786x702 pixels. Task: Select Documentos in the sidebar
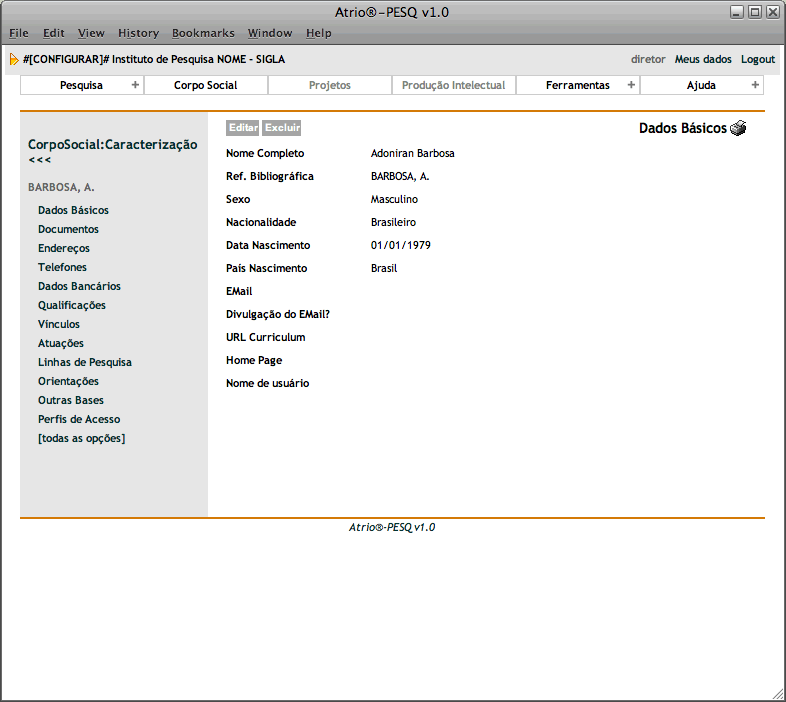(68, 229)
